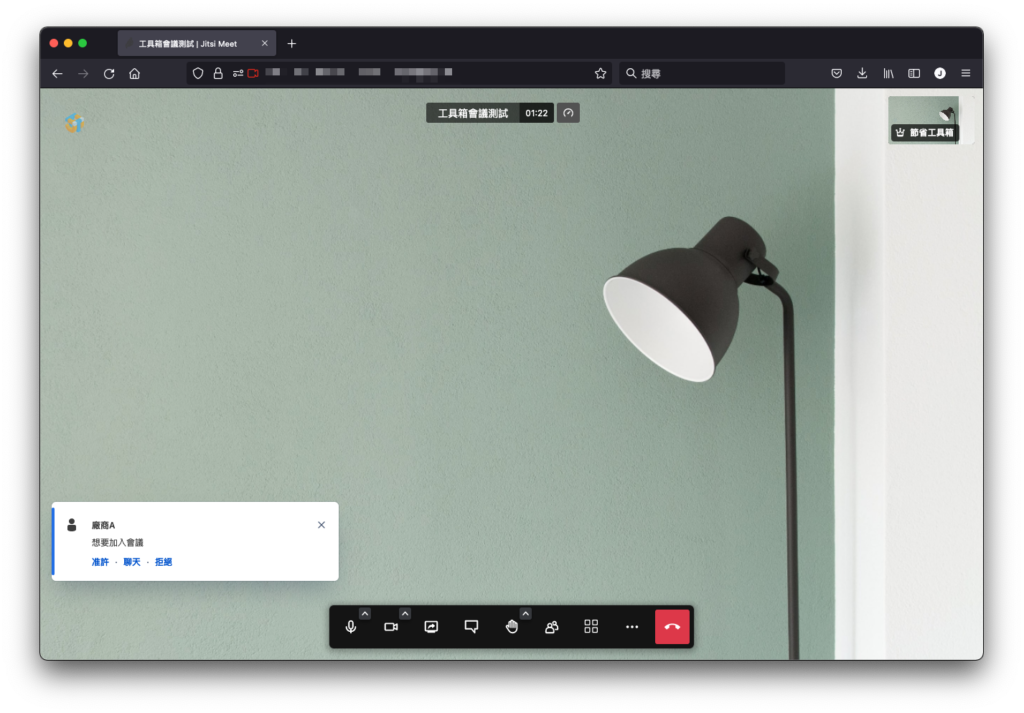
Task: Toggle tile view layout
Action: (591, 627)
